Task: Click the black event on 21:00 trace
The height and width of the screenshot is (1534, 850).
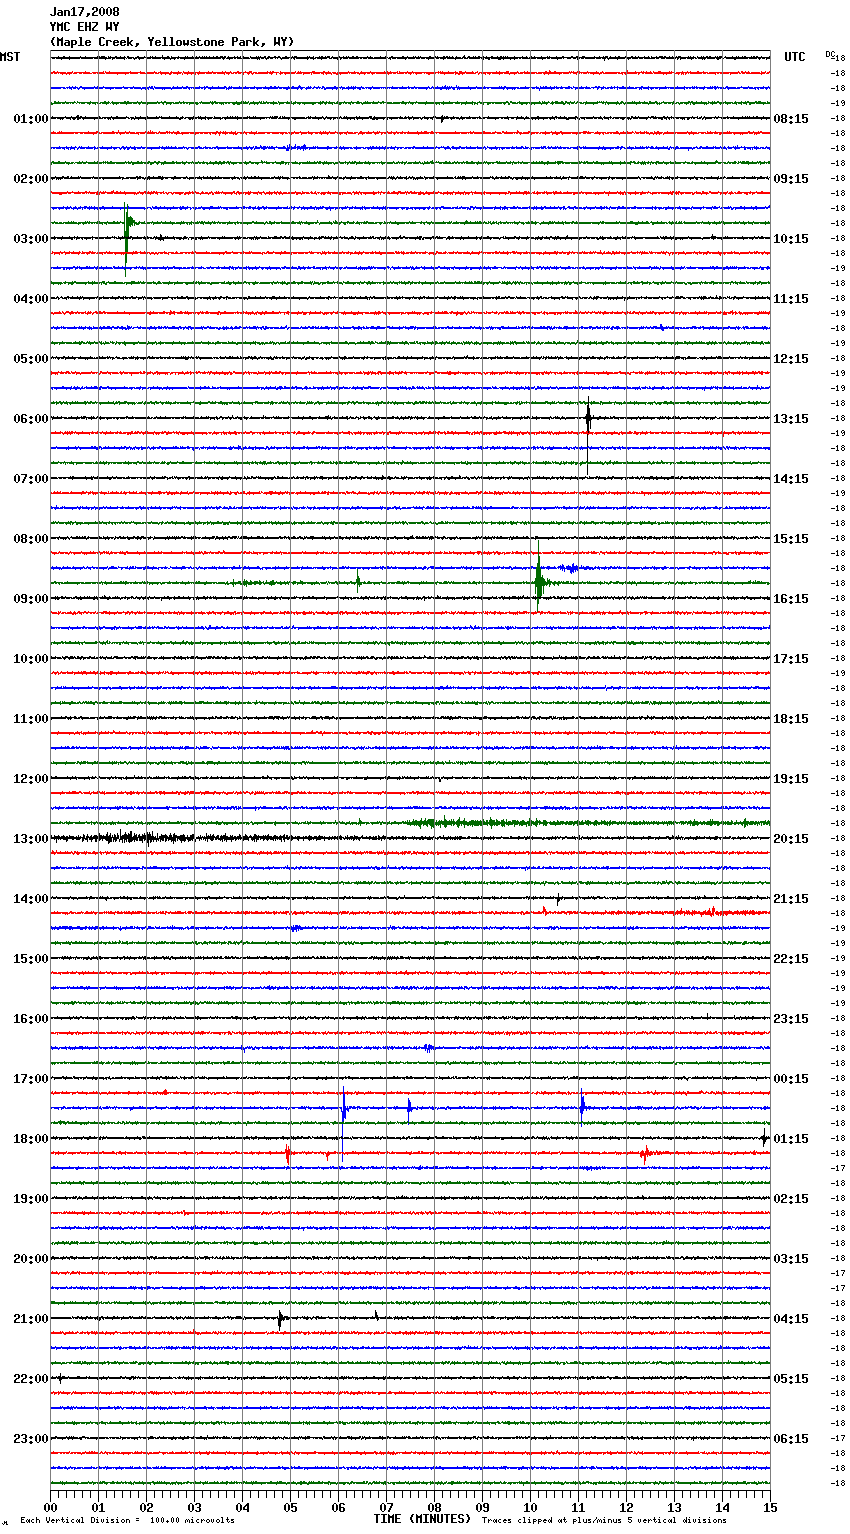Action: click(281, 1319)
